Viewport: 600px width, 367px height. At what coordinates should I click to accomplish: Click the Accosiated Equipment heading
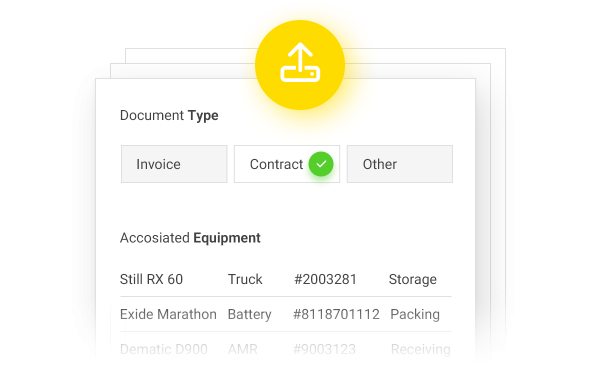(x=190, y=238)
